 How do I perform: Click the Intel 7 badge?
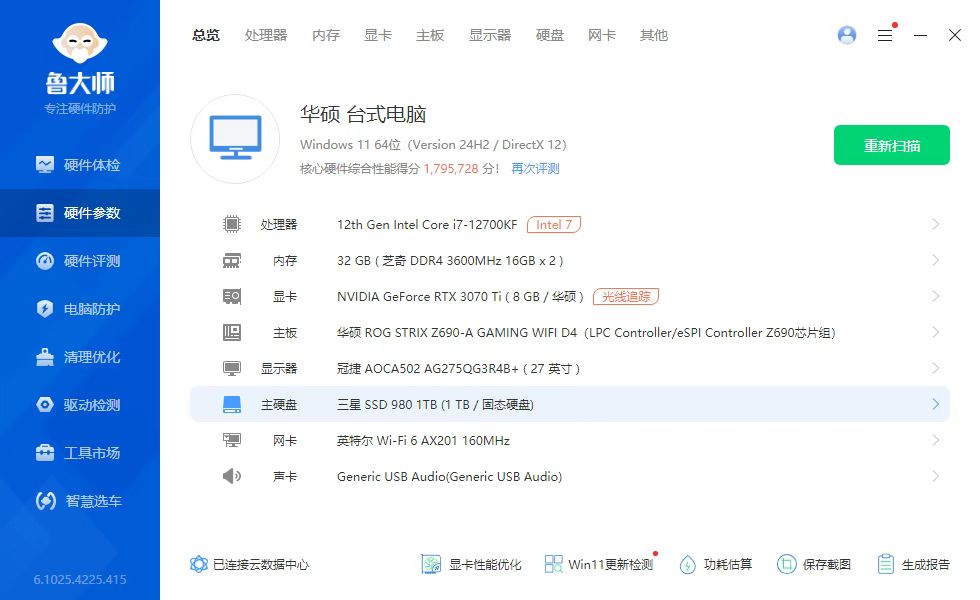tap(554, 224)
